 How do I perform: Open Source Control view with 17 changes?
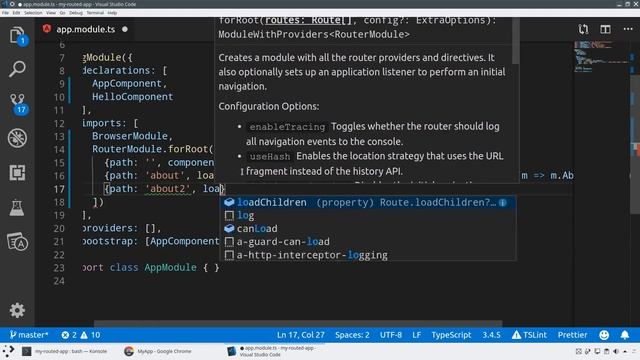(17, 103)
